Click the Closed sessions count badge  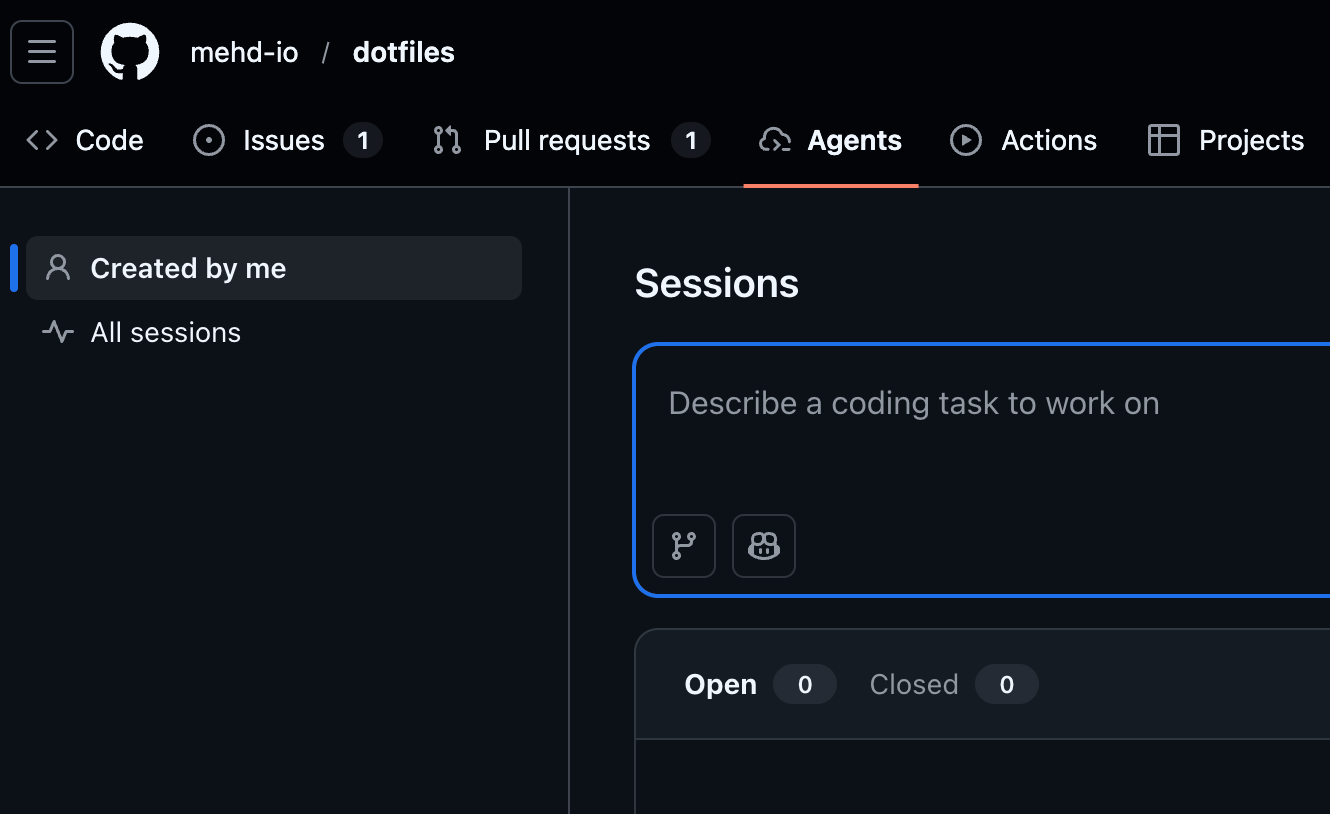(1007, 684)
